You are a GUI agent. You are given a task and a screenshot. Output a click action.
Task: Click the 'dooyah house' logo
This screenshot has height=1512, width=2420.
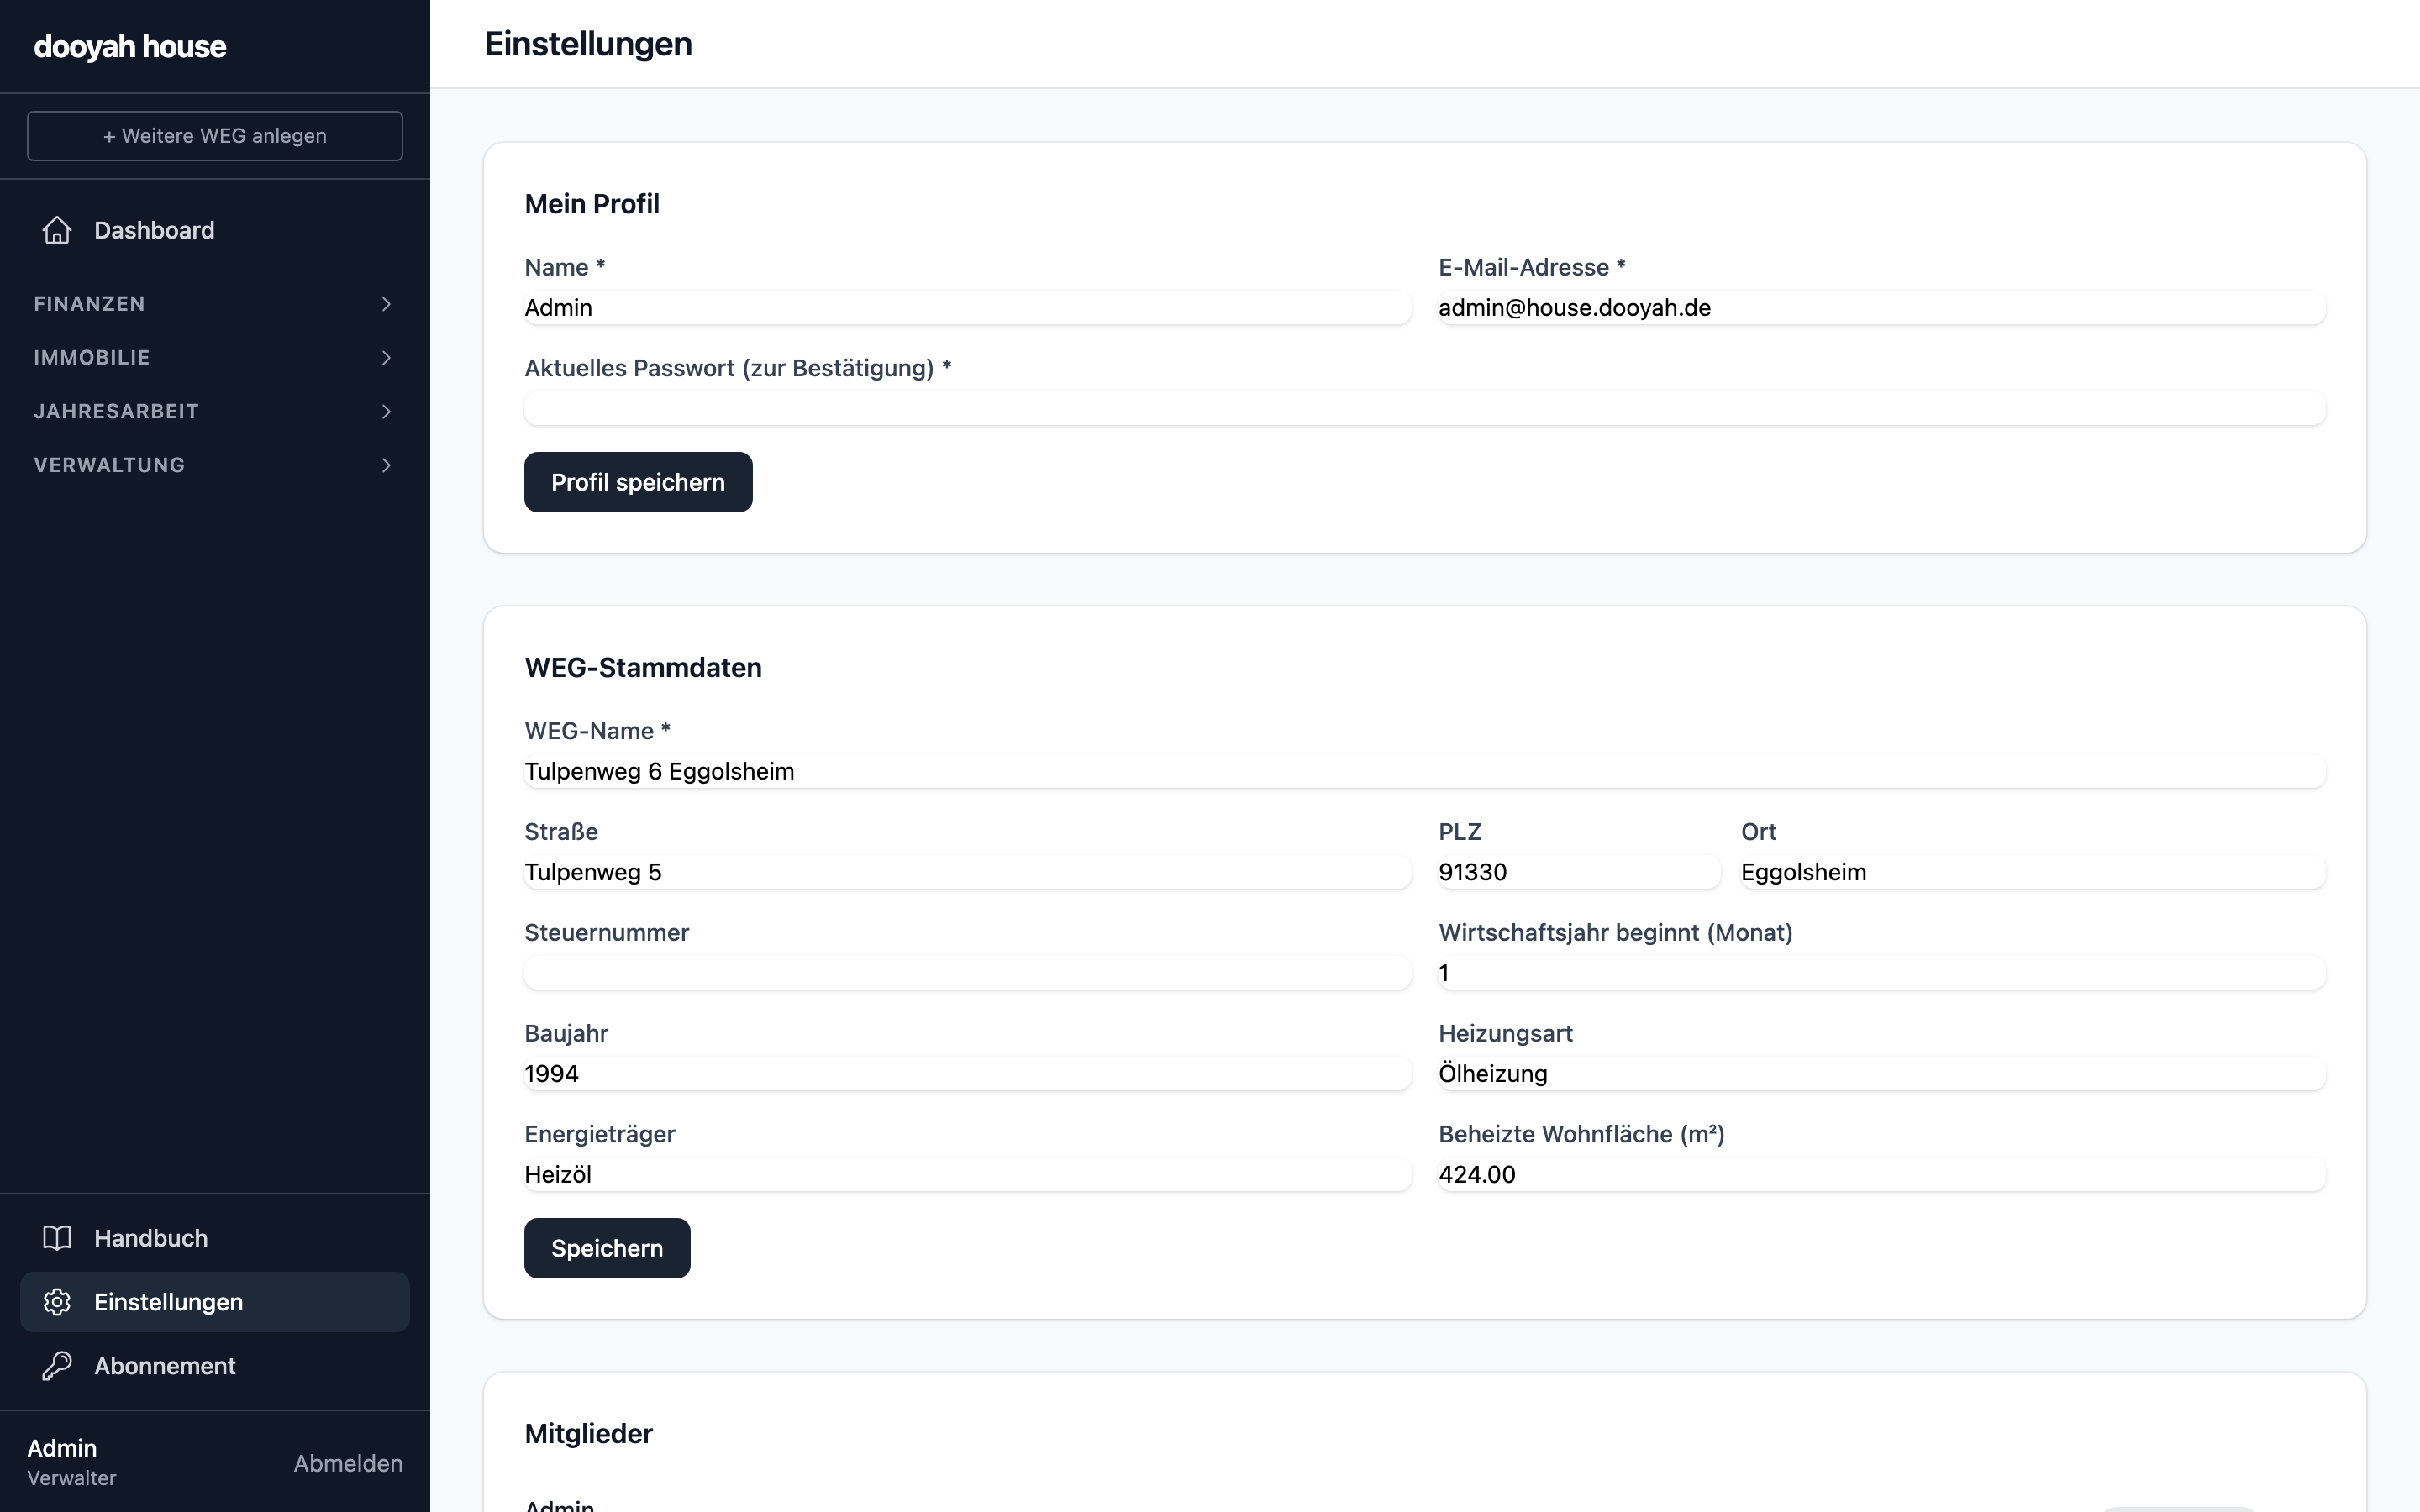[130, 47]
